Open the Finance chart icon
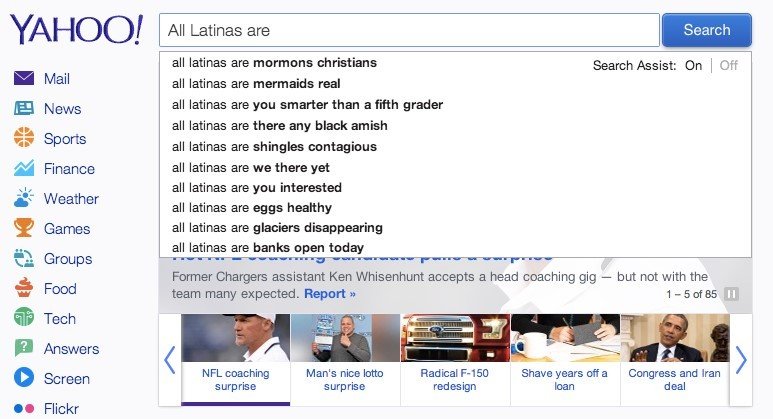This screenshot has width=773, height=419. (24, 169)
